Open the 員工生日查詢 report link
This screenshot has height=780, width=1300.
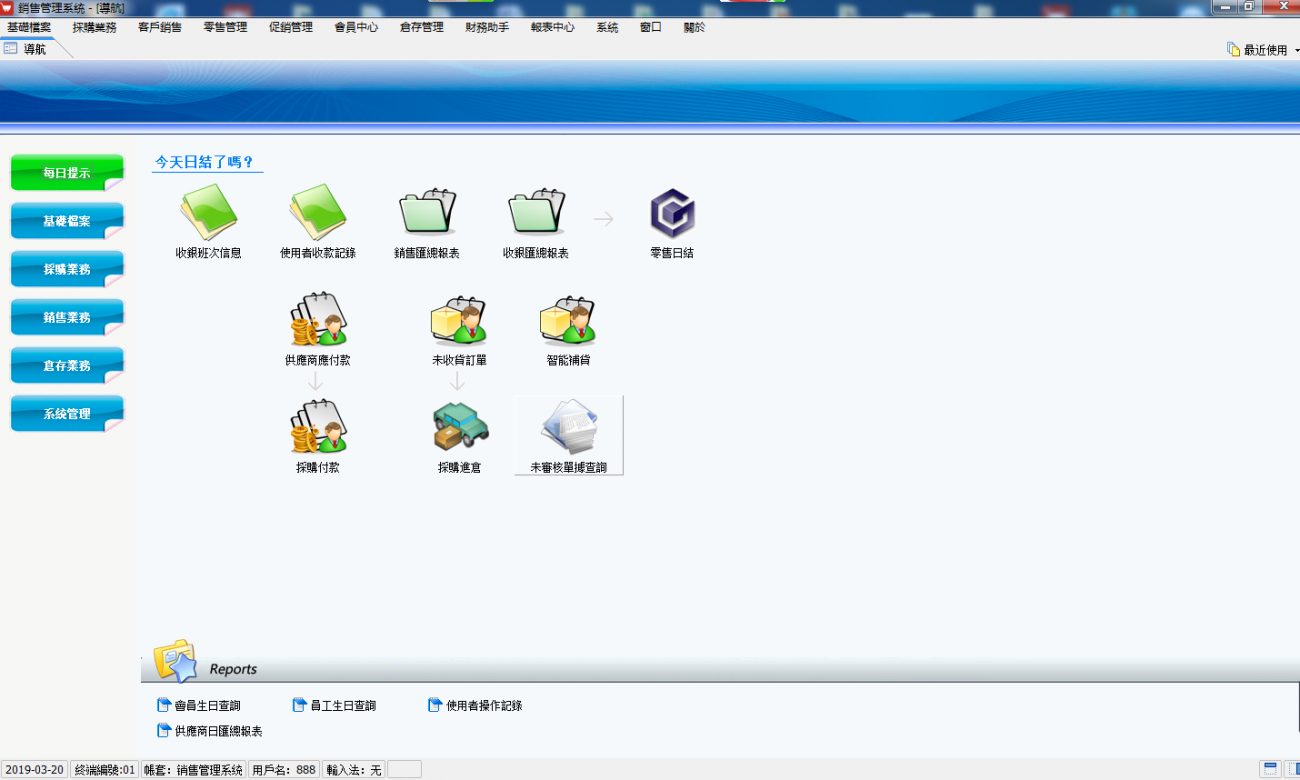point(334,705)
